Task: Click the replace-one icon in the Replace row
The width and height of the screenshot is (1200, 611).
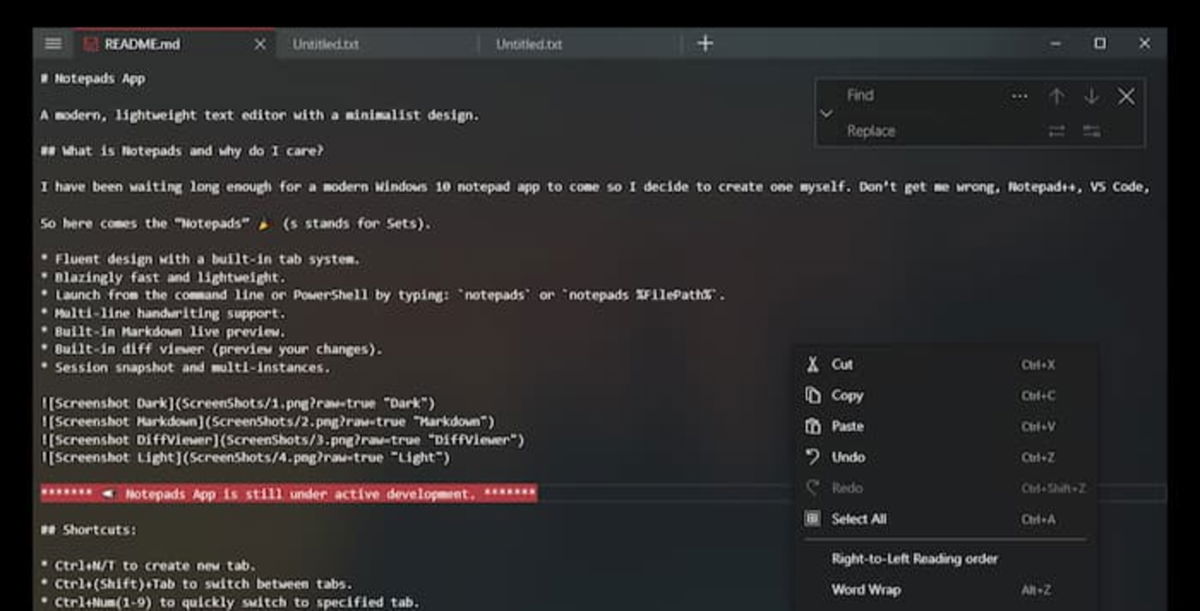Action: 1056,130
